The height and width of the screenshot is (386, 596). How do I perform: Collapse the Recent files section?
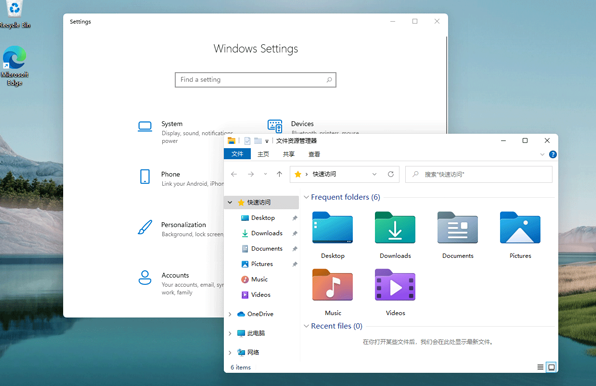[306, 326]
